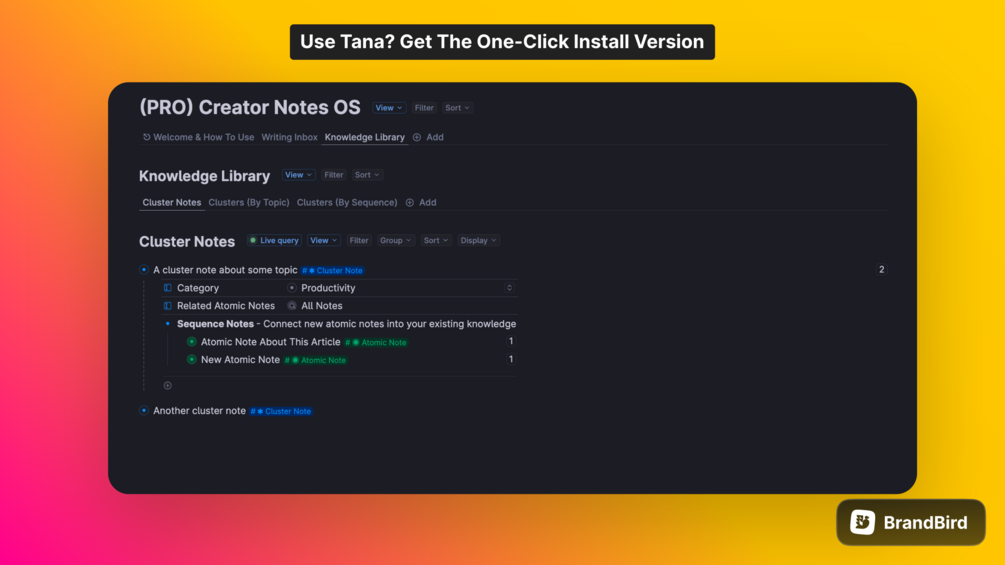Click count 1 beside New Atomic Note
The width and height of the screenshot is (1005, 565).
click(x=511, y=359)
